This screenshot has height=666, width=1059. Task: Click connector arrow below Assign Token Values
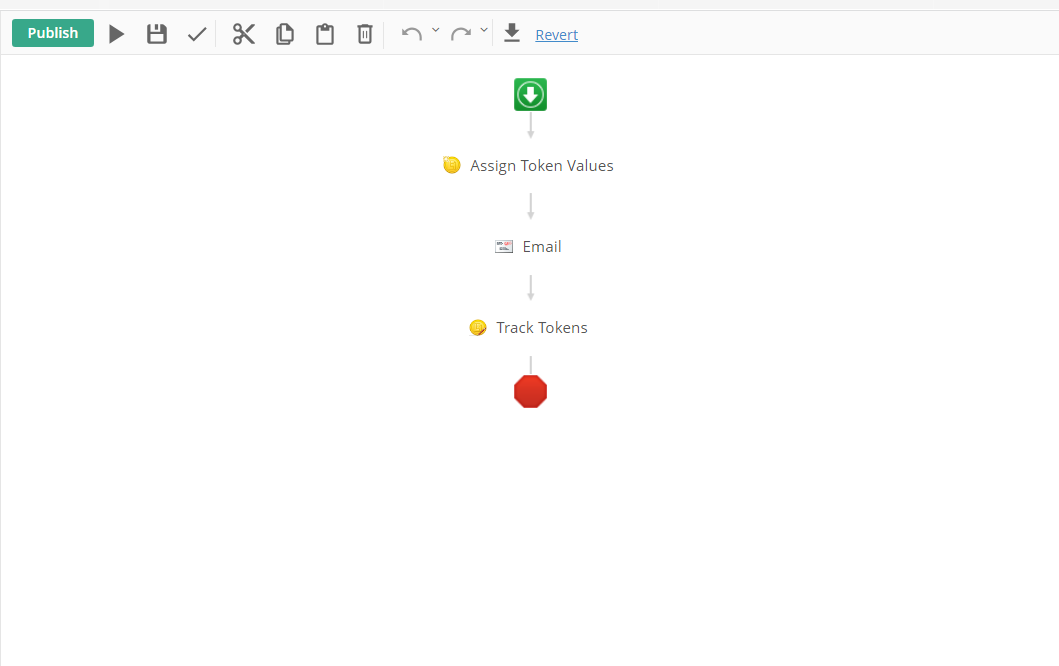tap(531, 207)
